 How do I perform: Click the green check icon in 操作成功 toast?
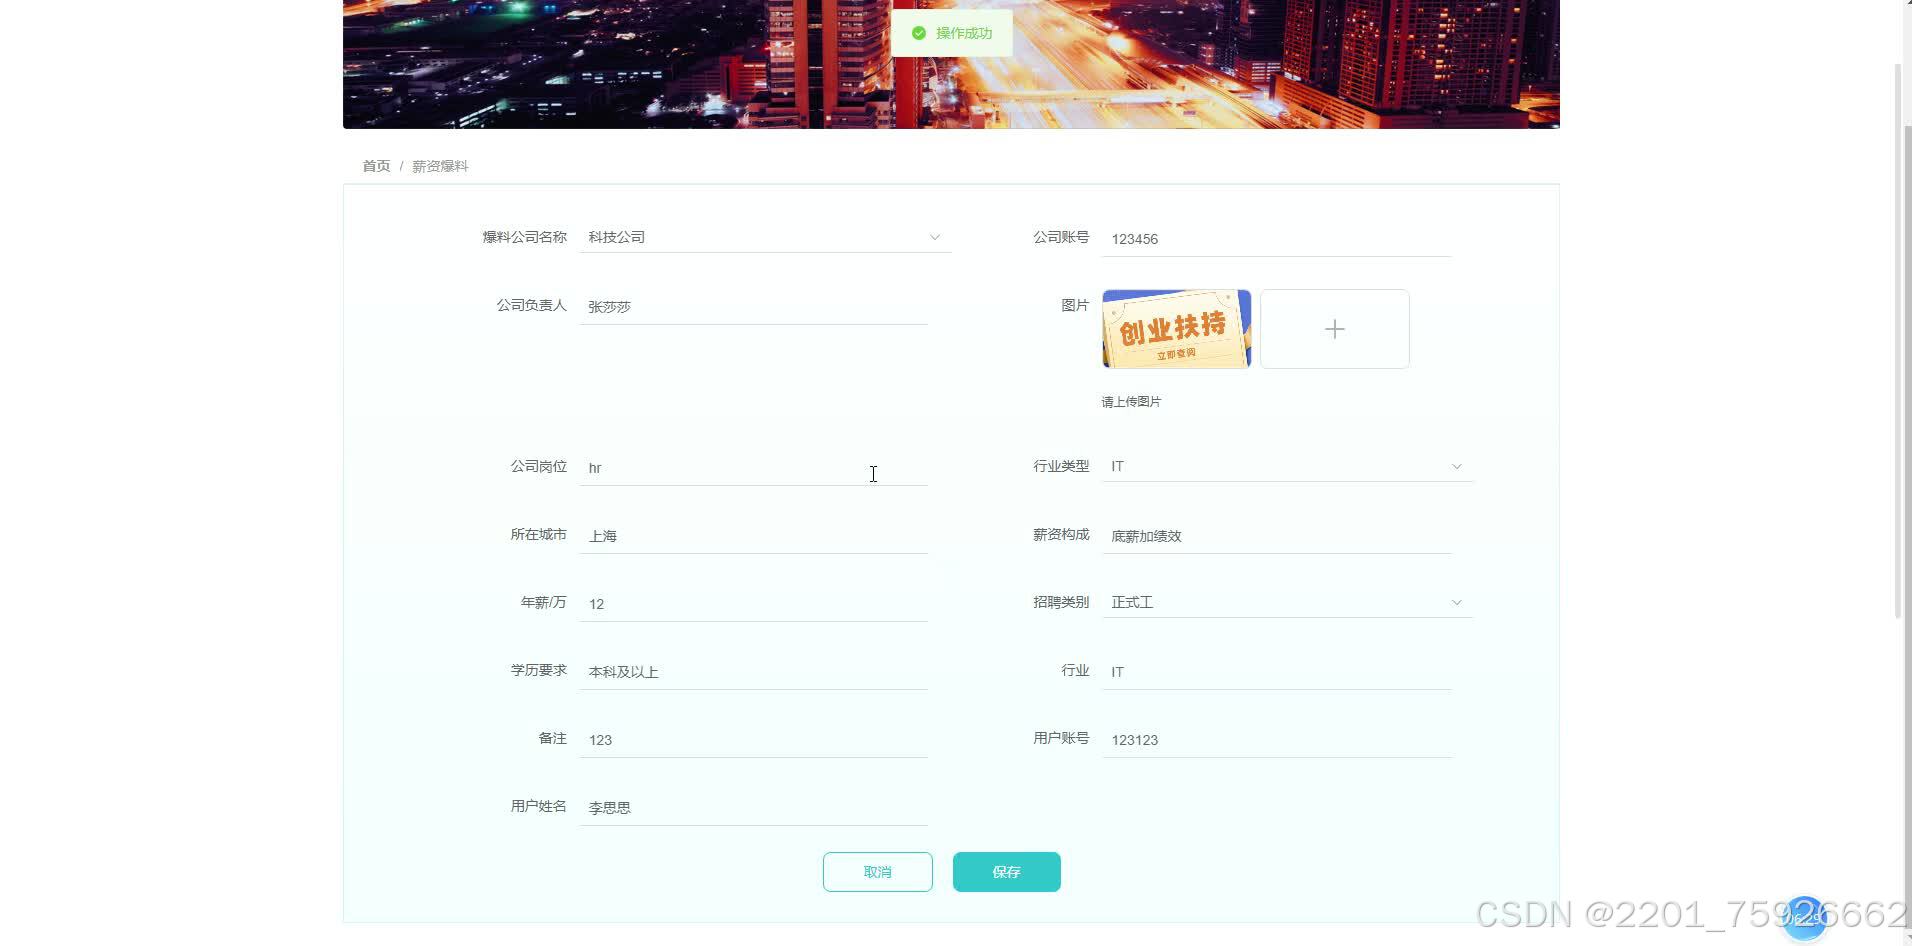(919, 33)
